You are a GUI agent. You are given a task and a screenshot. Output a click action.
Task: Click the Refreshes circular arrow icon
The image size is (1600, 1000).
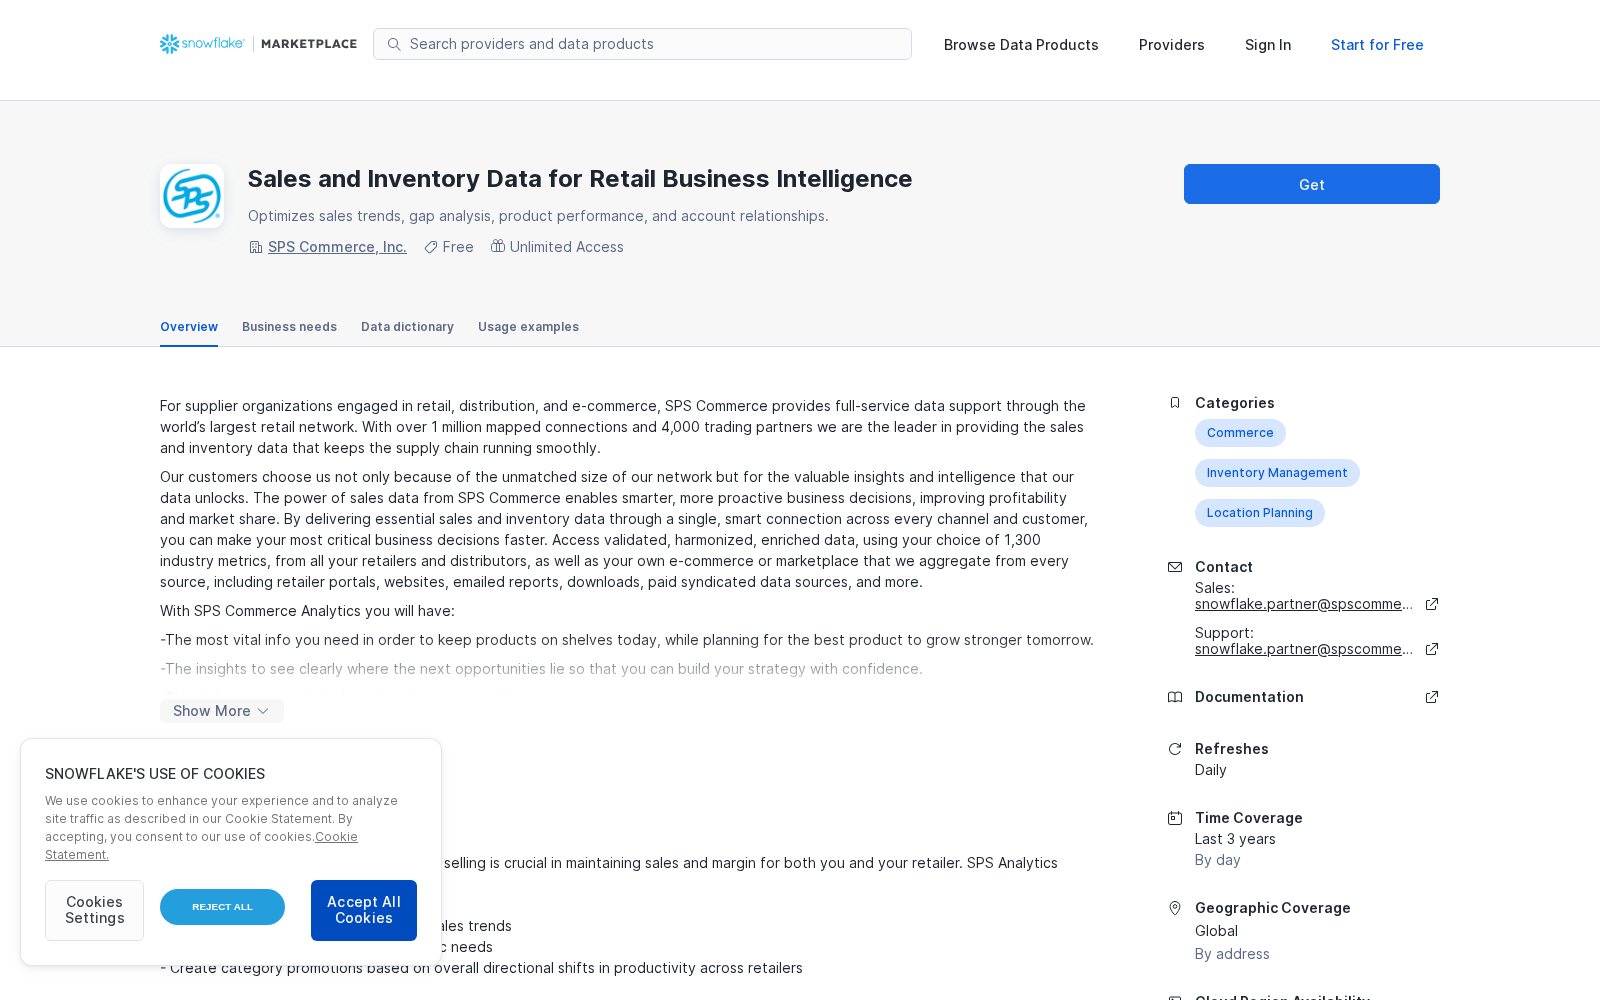click(x=1175, y=749)
